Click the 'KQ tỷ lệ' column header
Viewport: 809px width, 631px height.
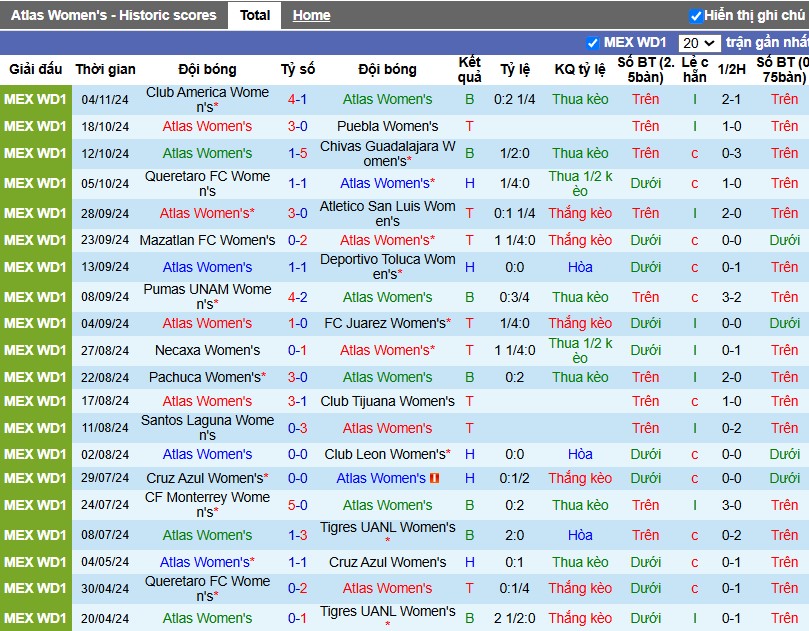click(580, 69)
